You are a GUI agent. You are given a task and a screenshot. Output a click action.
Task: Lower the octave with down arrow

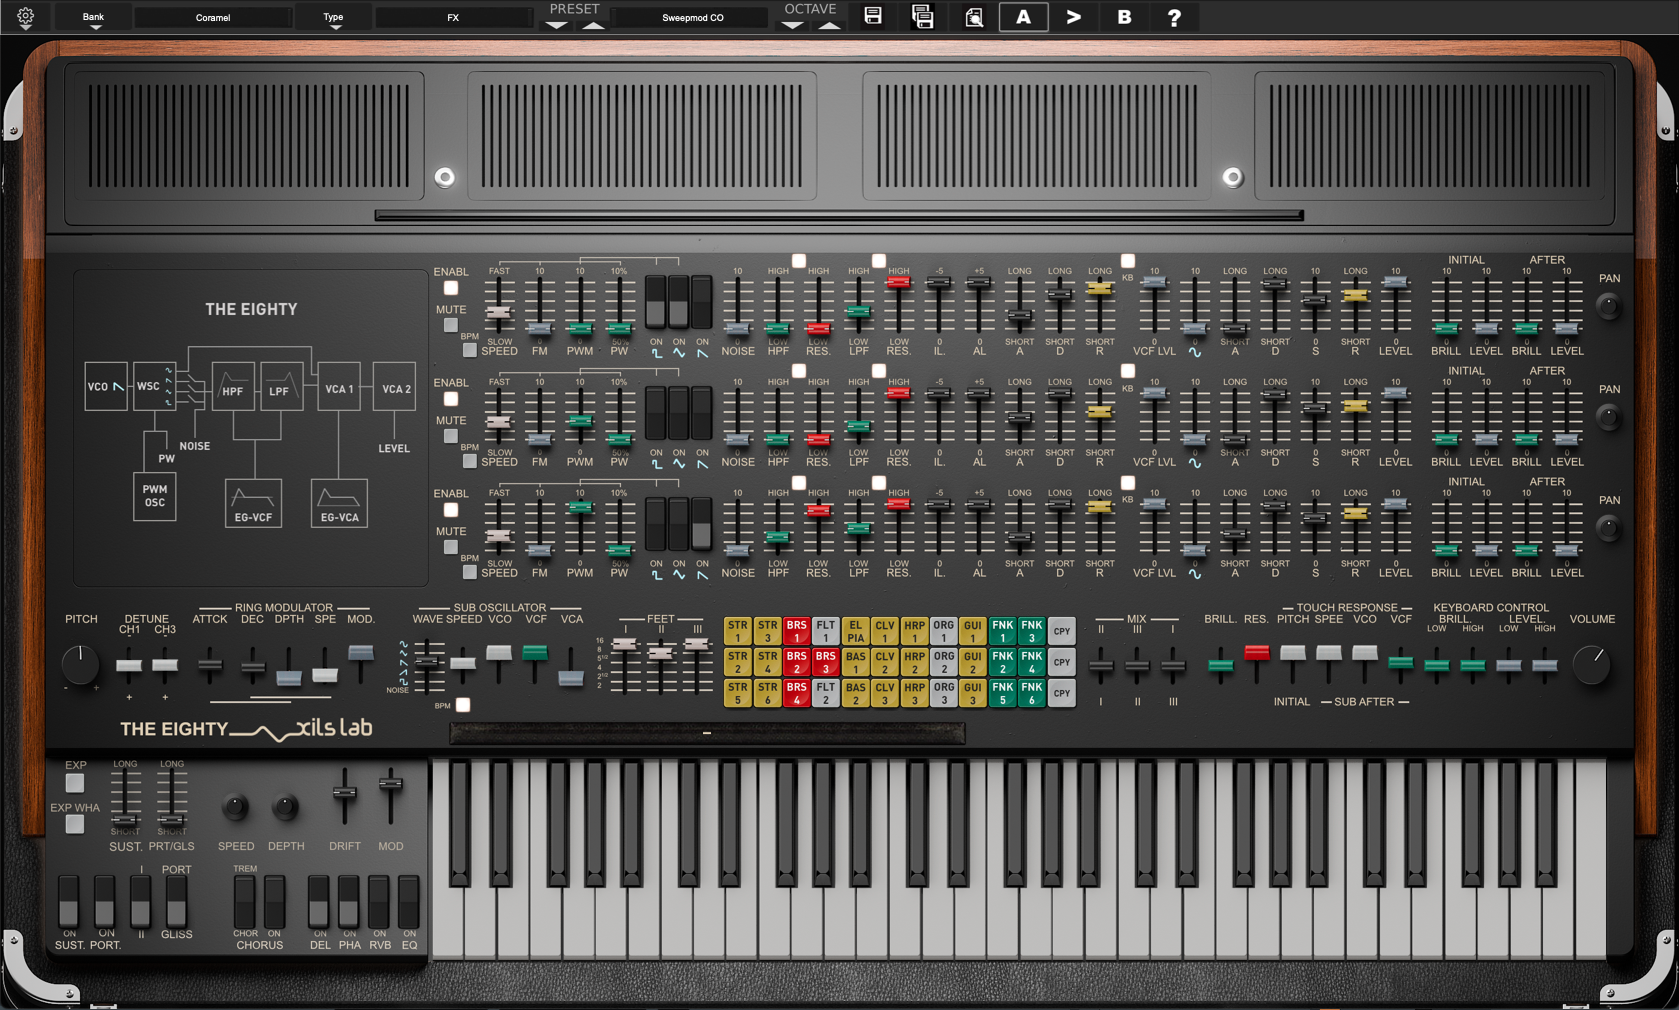(x=792, y=25)
